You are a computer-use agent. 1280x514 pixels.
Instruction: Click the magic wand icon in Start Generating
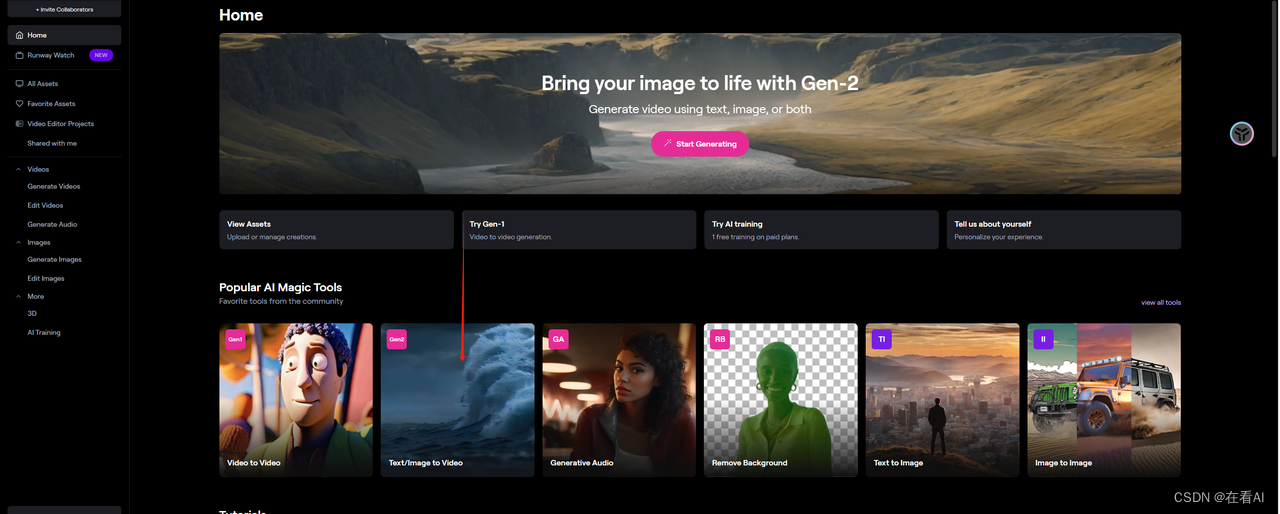(x=667, y=144)
